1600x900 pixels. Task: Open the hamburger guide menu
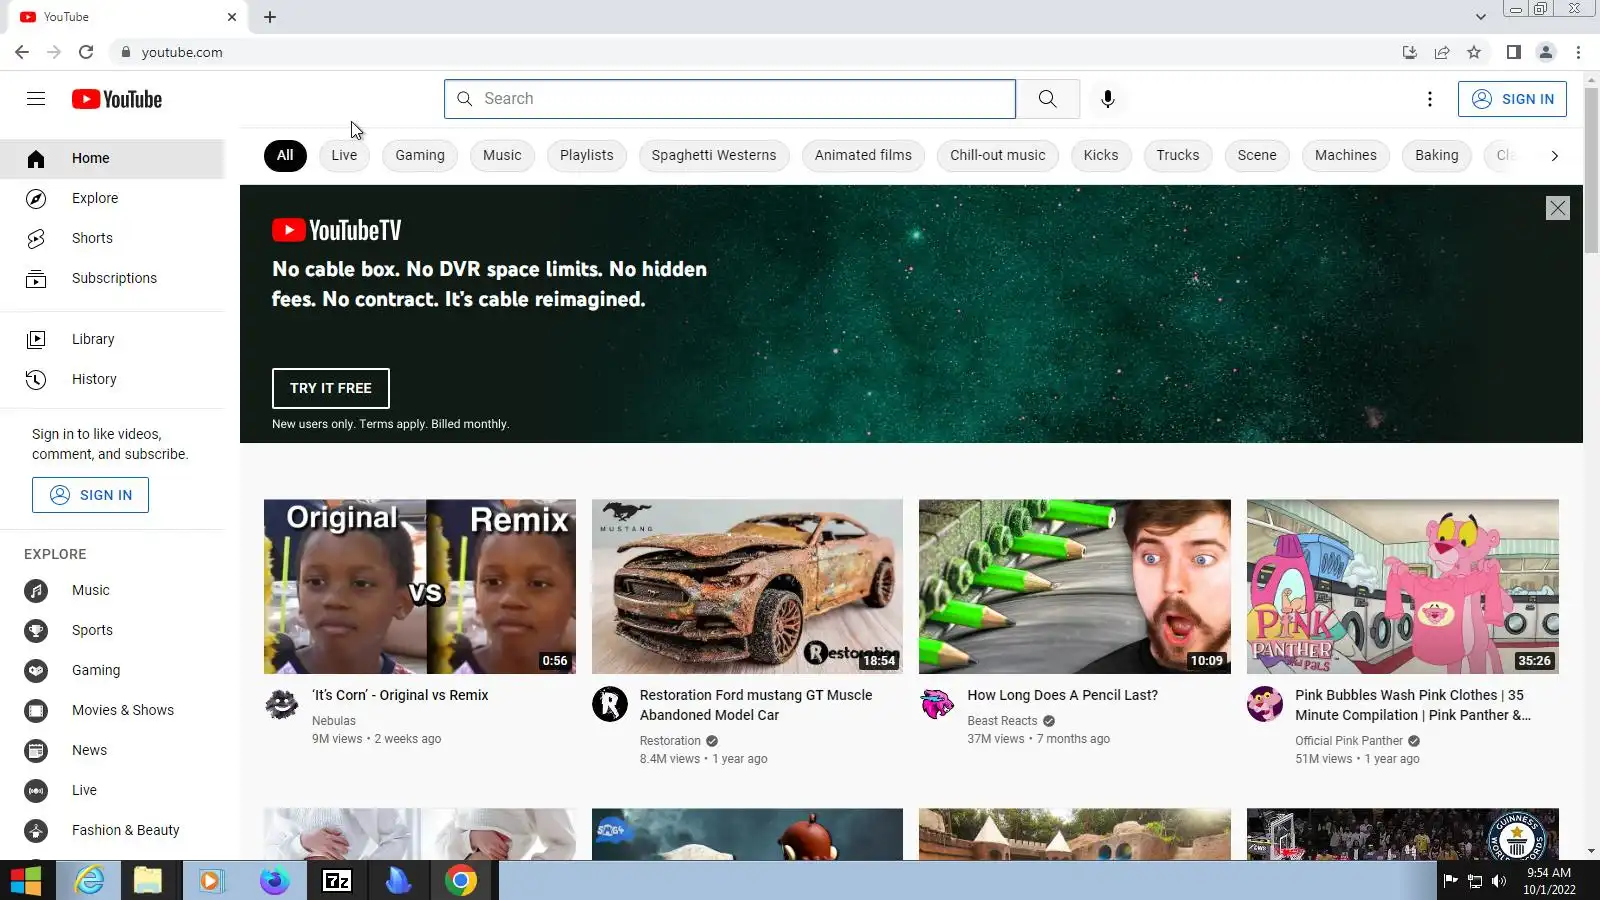pyautogui.click(x=36, y=98)
